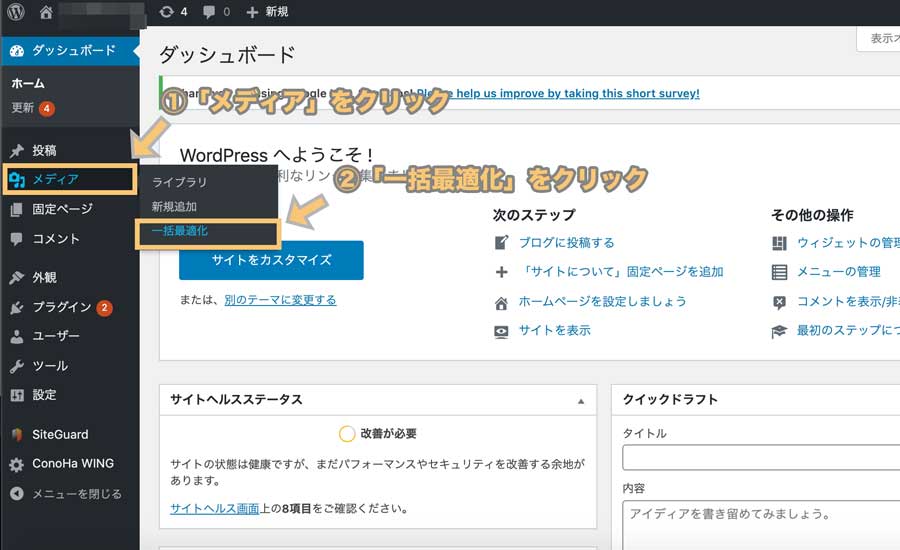The width and height of the screenshot is (900, 550).
Task: Open the プラグイン menu
Action: coord(61,307)
